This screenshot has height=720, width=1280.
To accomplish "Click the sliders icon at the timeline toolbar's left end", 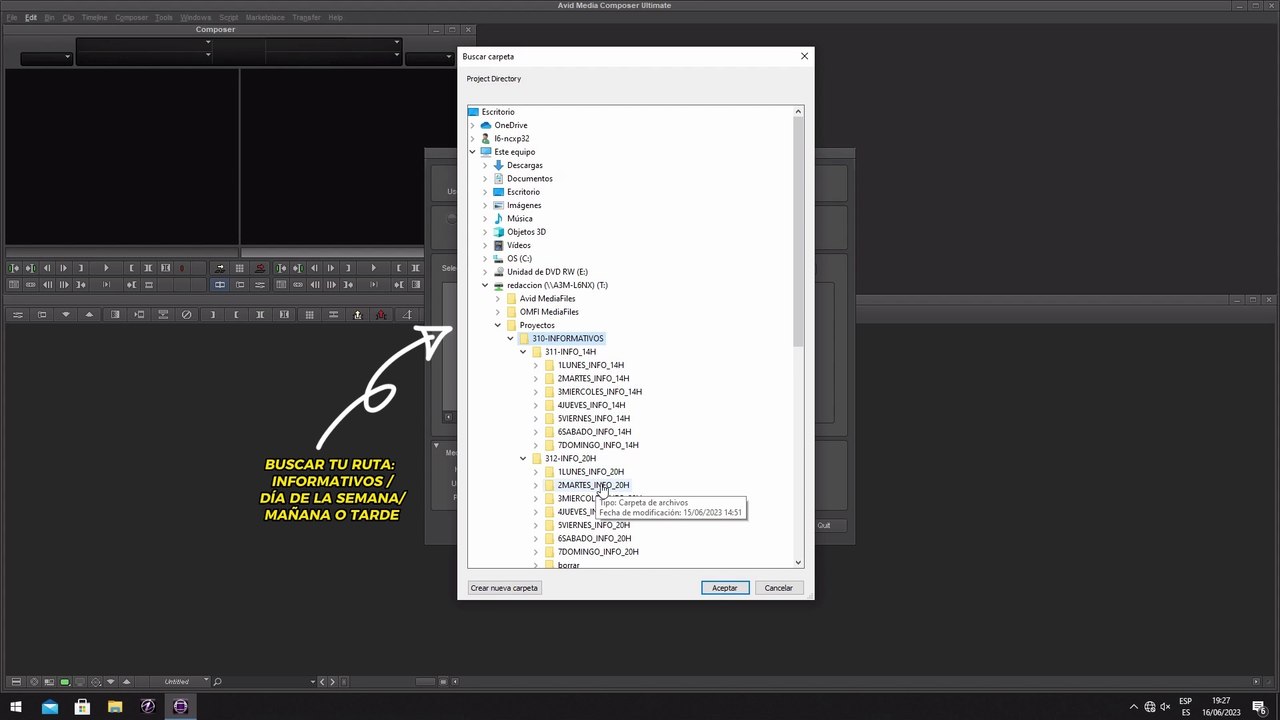I will (17, 315).
